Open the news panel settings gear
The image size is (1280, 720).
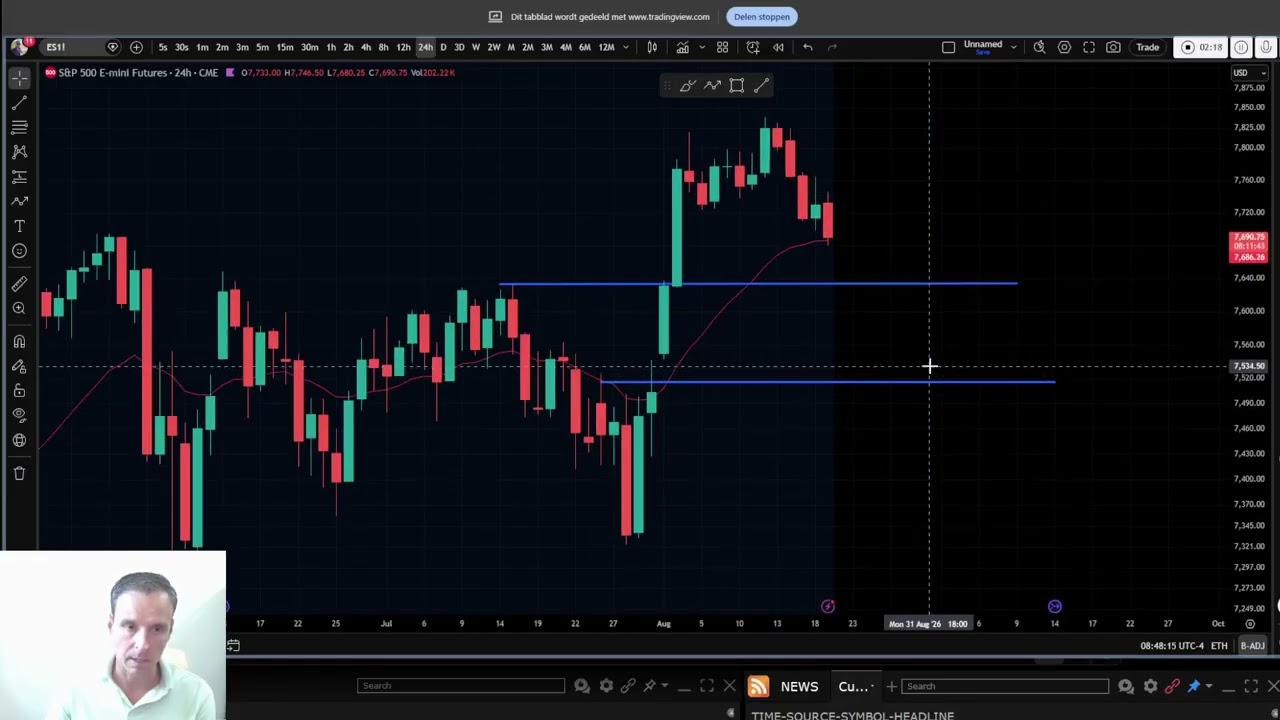click(x=1150, y=686)
